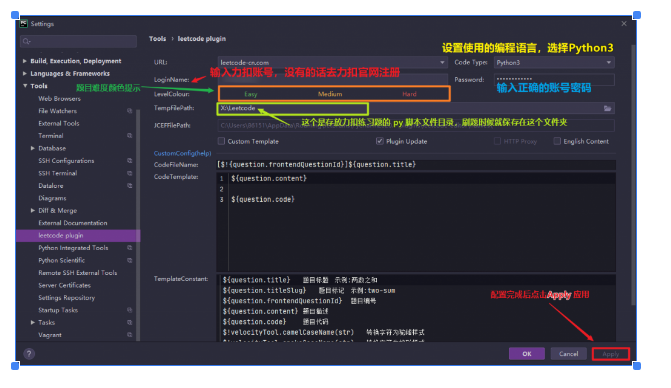Enable the English Content checkbox
This screenshot has height=388, width=671.
(557, 141)
